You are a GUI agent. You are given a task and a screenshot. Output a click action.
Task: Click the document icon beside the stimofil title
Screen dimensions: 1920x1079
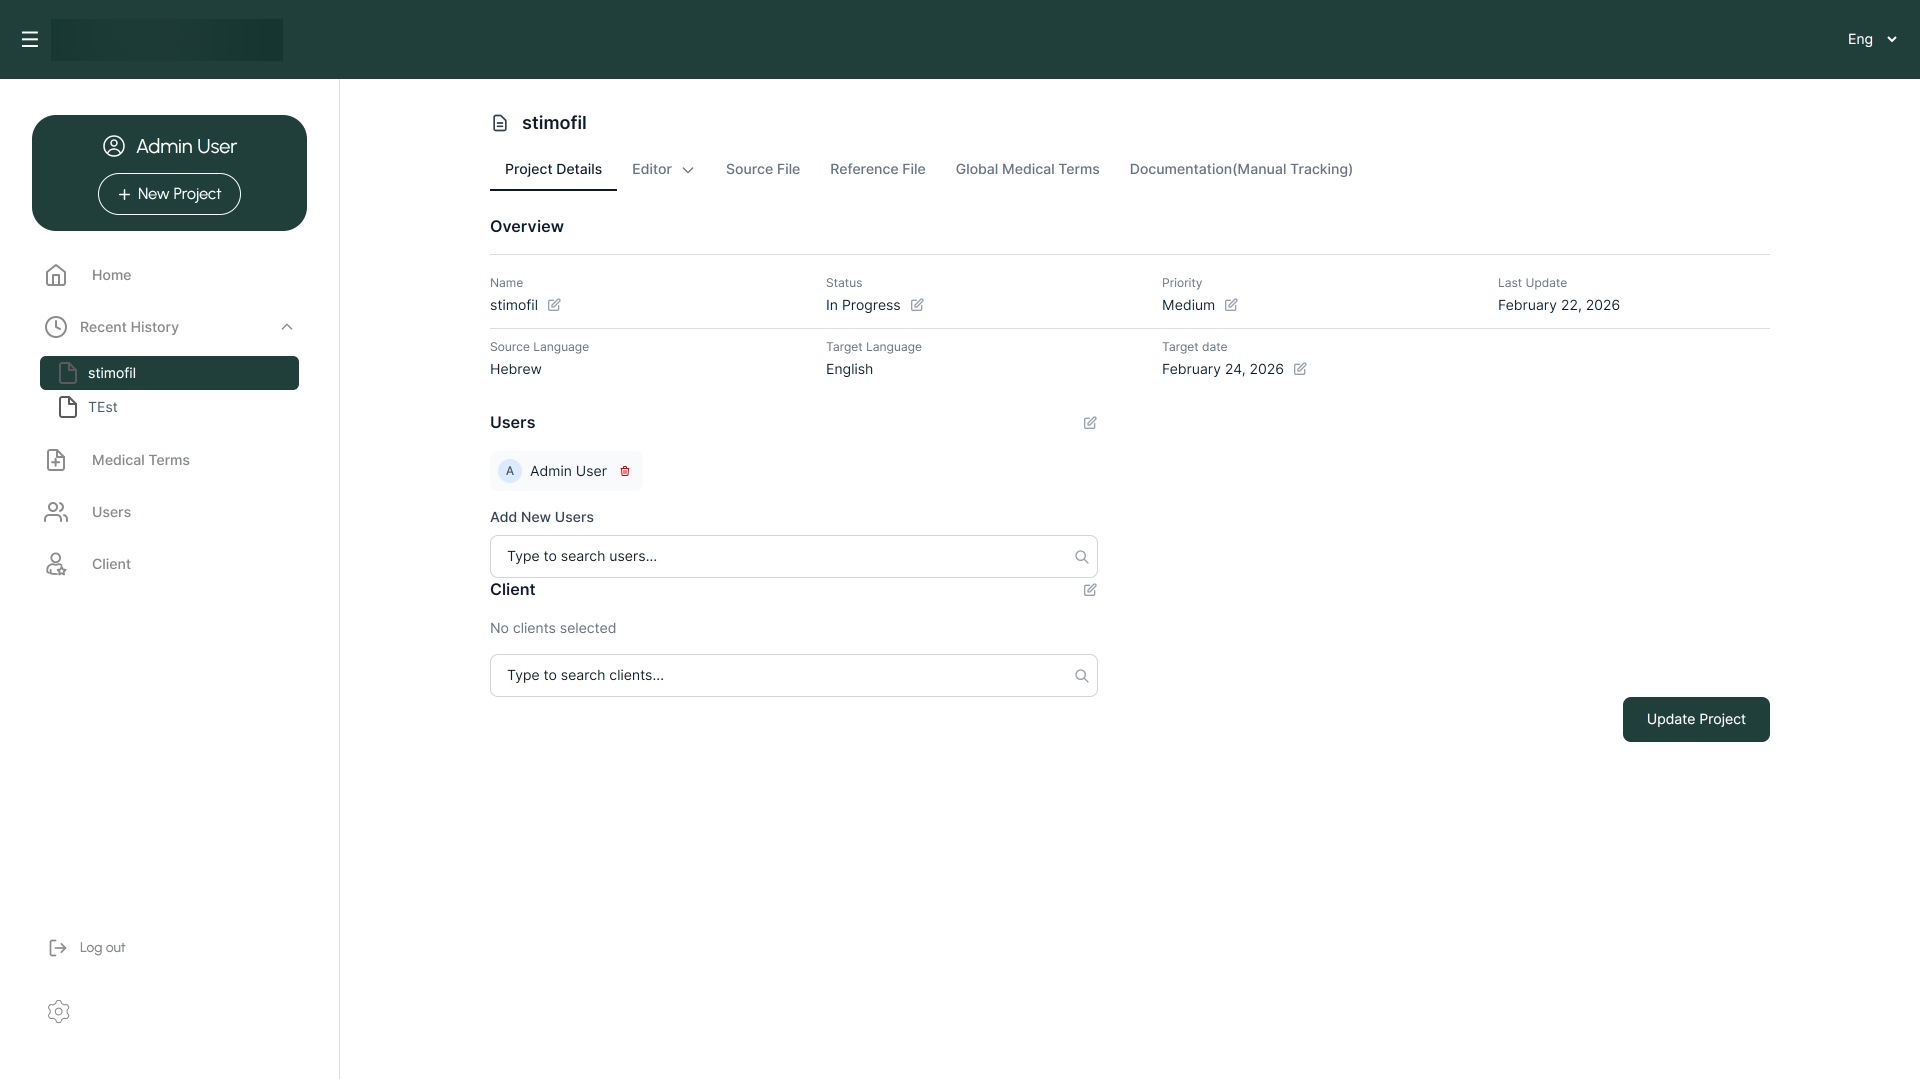click(x=500, y=123)
